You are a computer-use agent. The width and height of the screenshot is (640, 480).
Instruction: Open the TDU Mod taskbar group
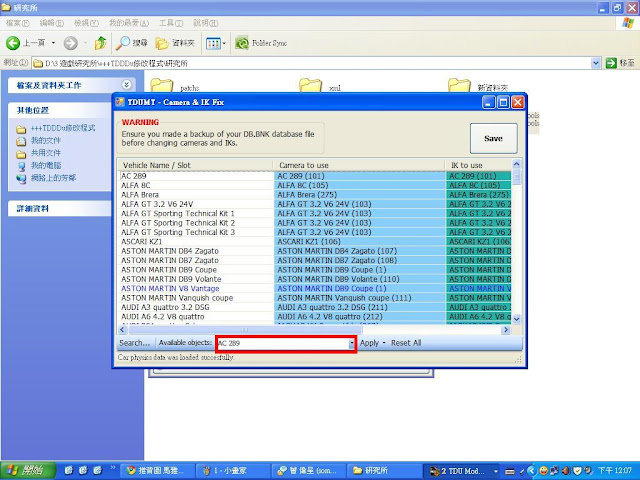[462, 471]
